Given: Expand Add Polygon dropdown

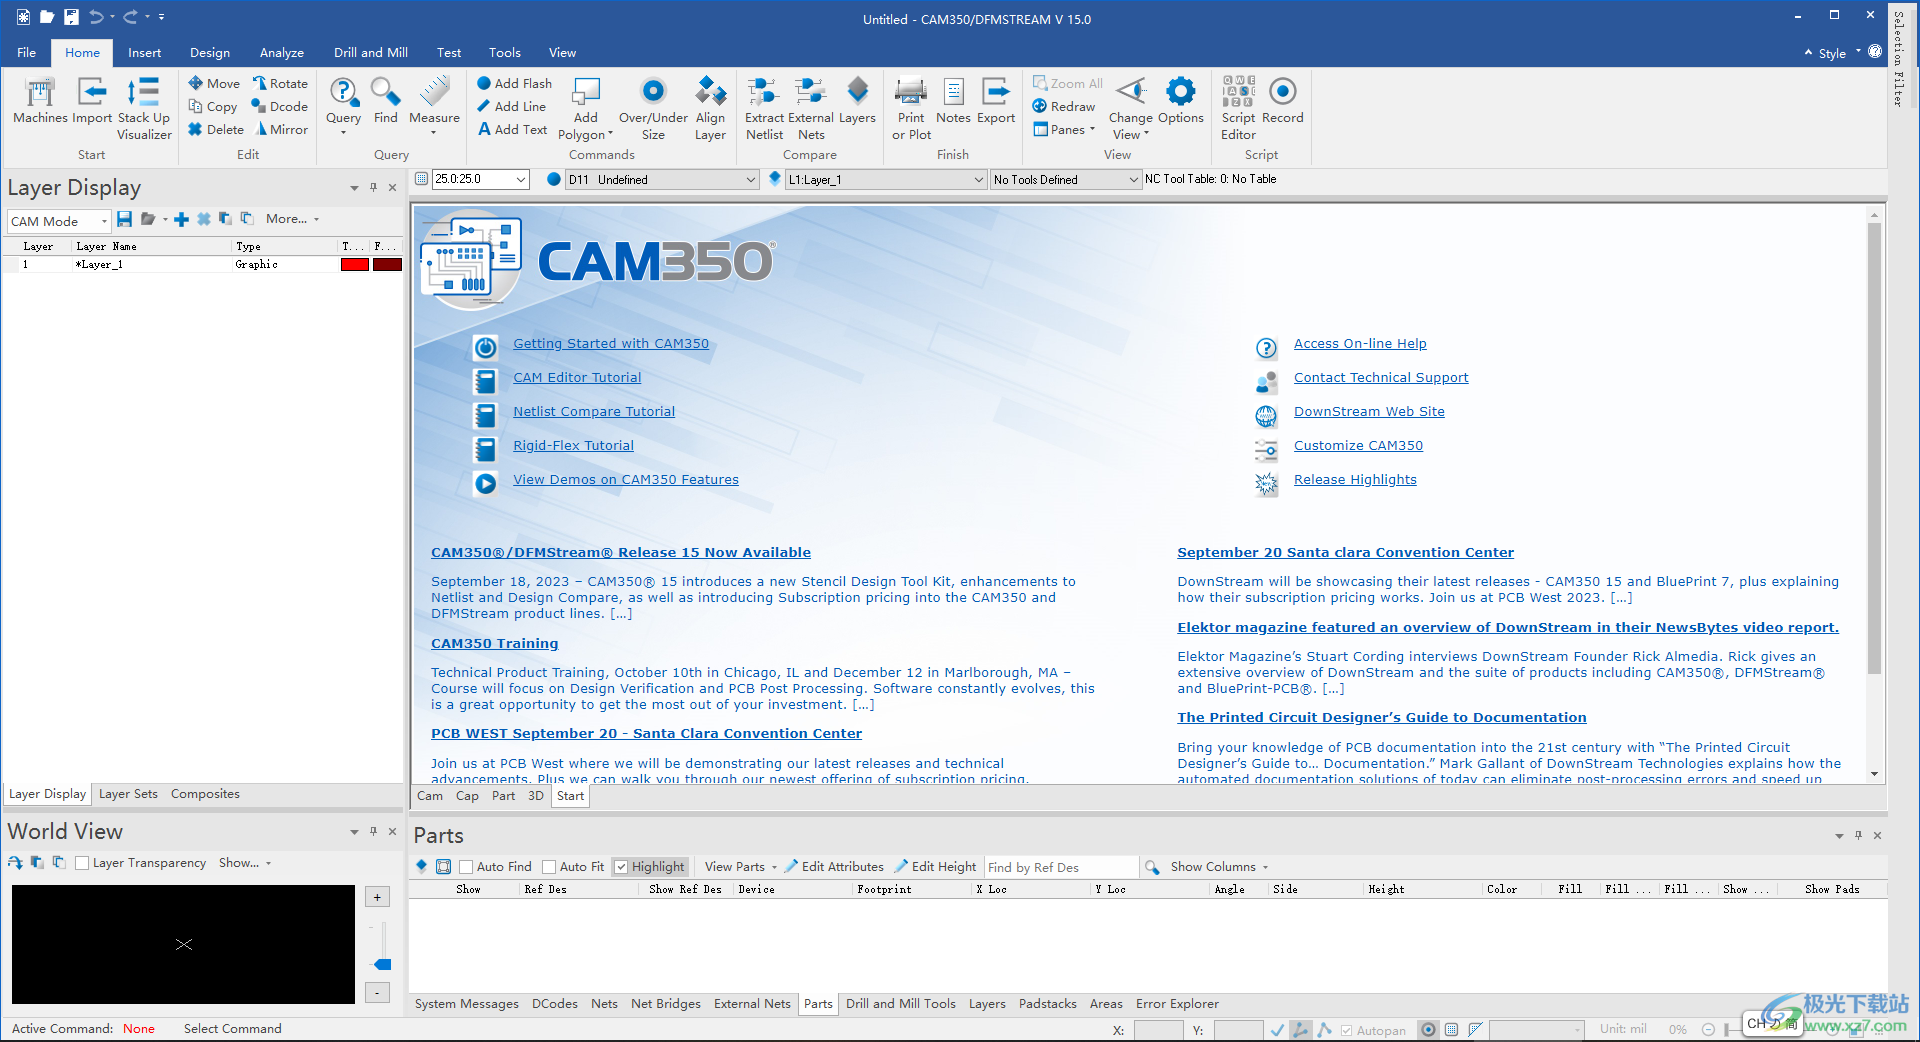Looking at the screenshot, I should point(610,134).
